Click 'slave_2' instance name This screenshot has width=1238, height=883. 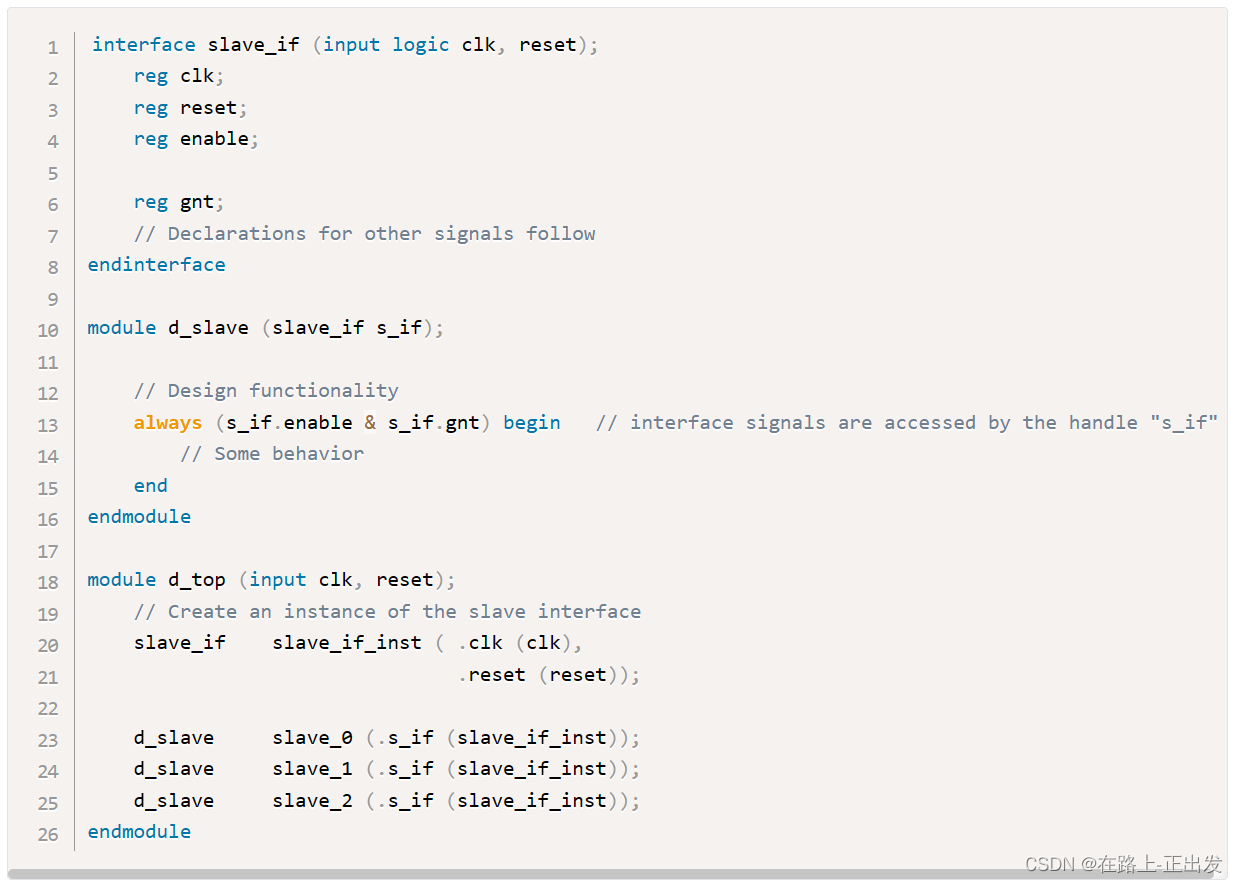click(x=312, y=801)
